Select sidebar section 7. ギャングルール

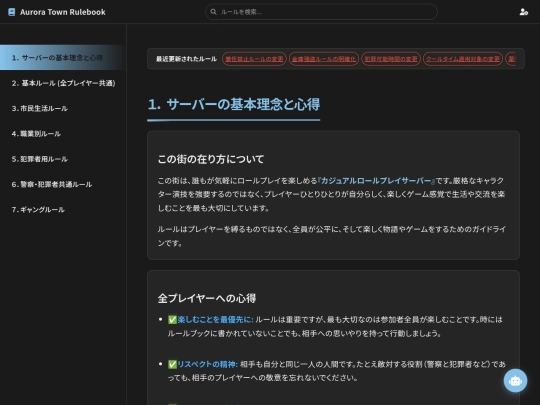click(63, 209)
